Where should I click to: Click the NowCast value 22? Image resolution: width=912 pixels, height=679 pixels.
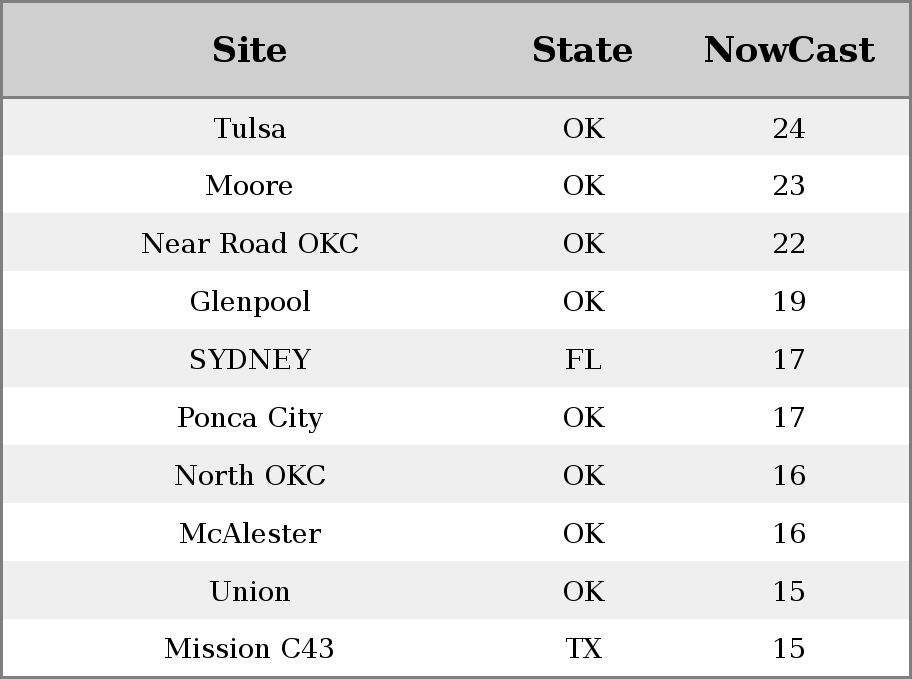(x=789, y=243)
